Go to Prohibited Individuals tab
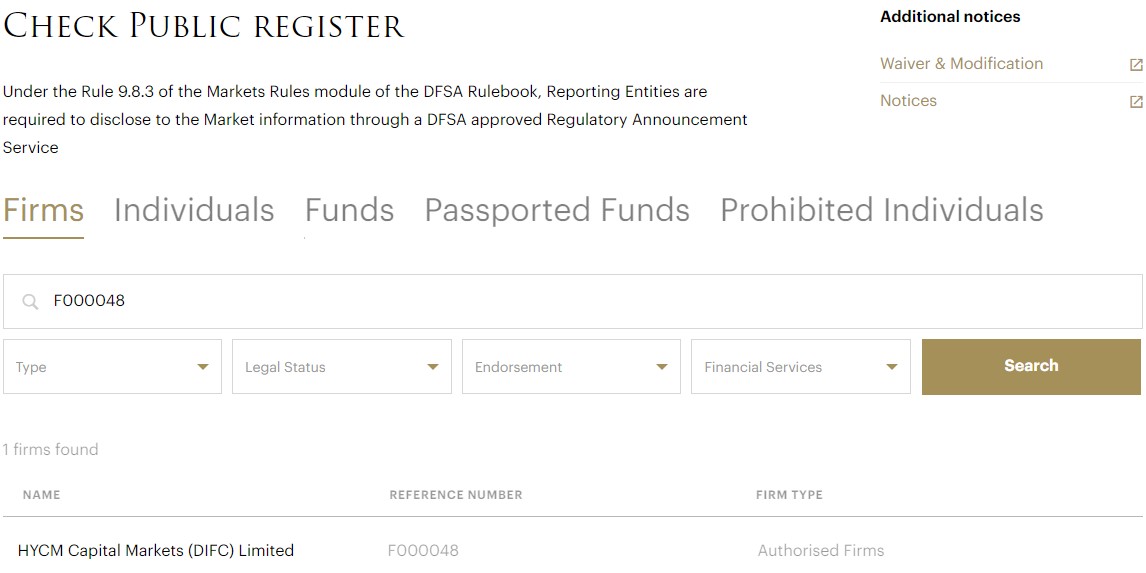 coord(881,210)
